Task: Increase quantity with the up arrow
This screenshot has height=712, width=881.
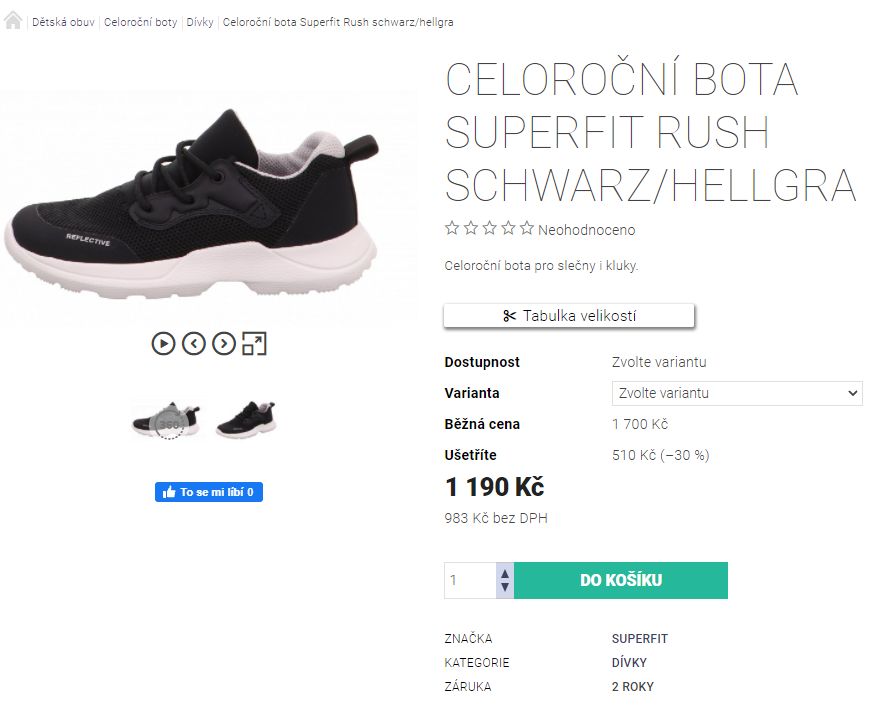Action: [505, 573]
